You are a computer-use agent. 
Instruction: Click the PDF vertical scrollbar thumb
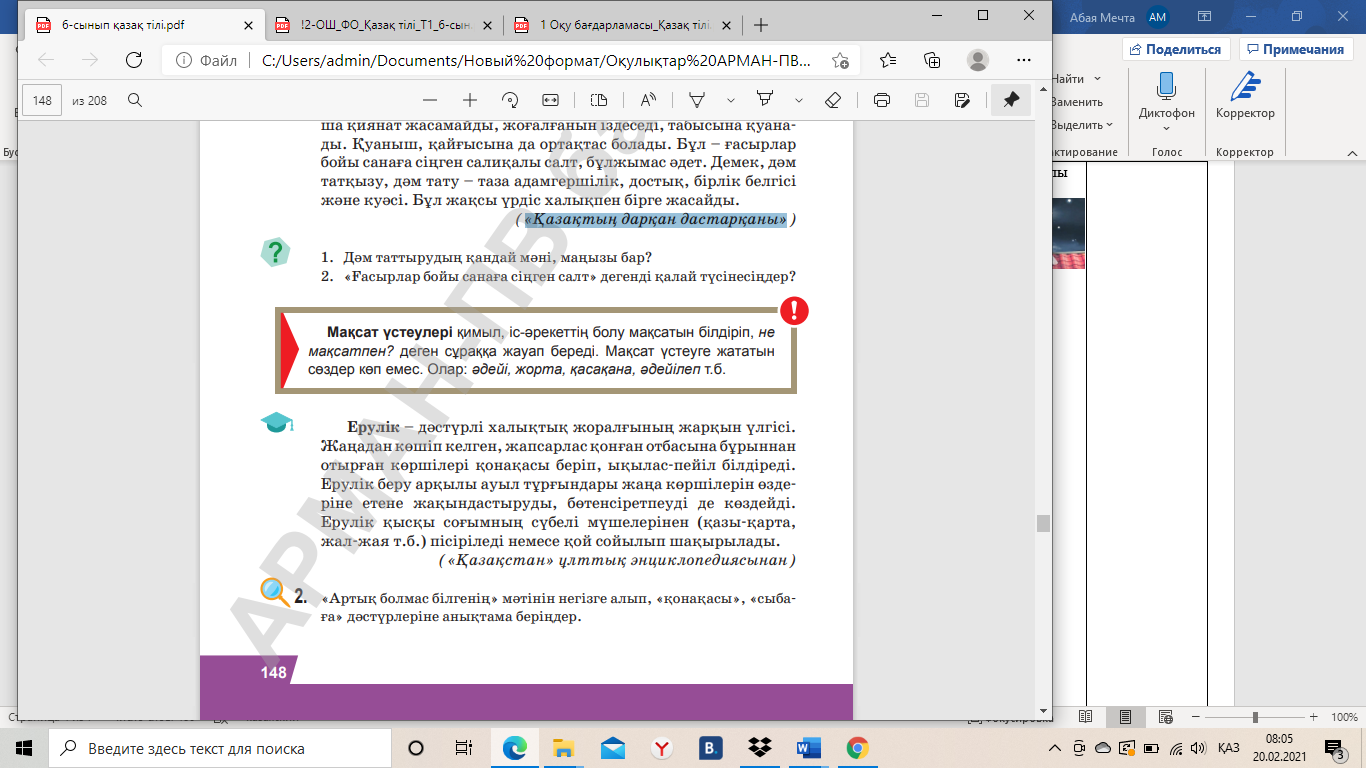pyautogui.click(x=1044, y=524)
